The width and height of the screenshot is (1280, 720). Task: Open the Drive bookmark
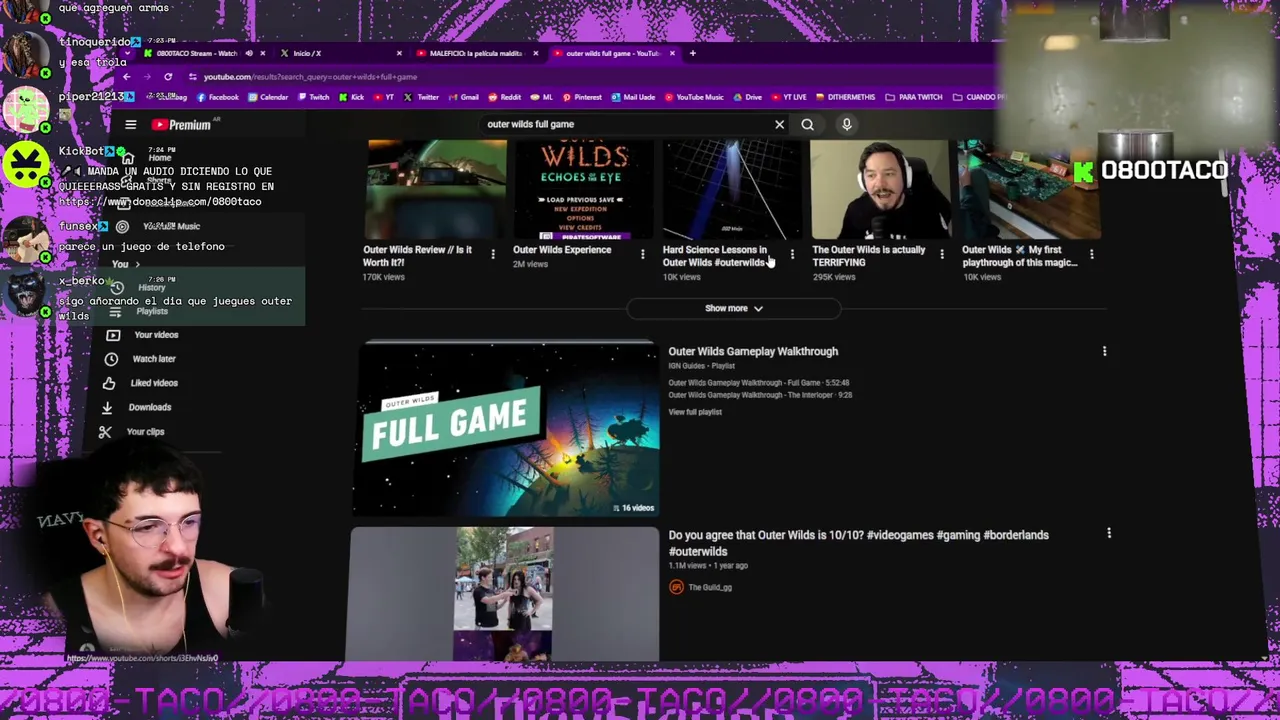tap(748, 97)
